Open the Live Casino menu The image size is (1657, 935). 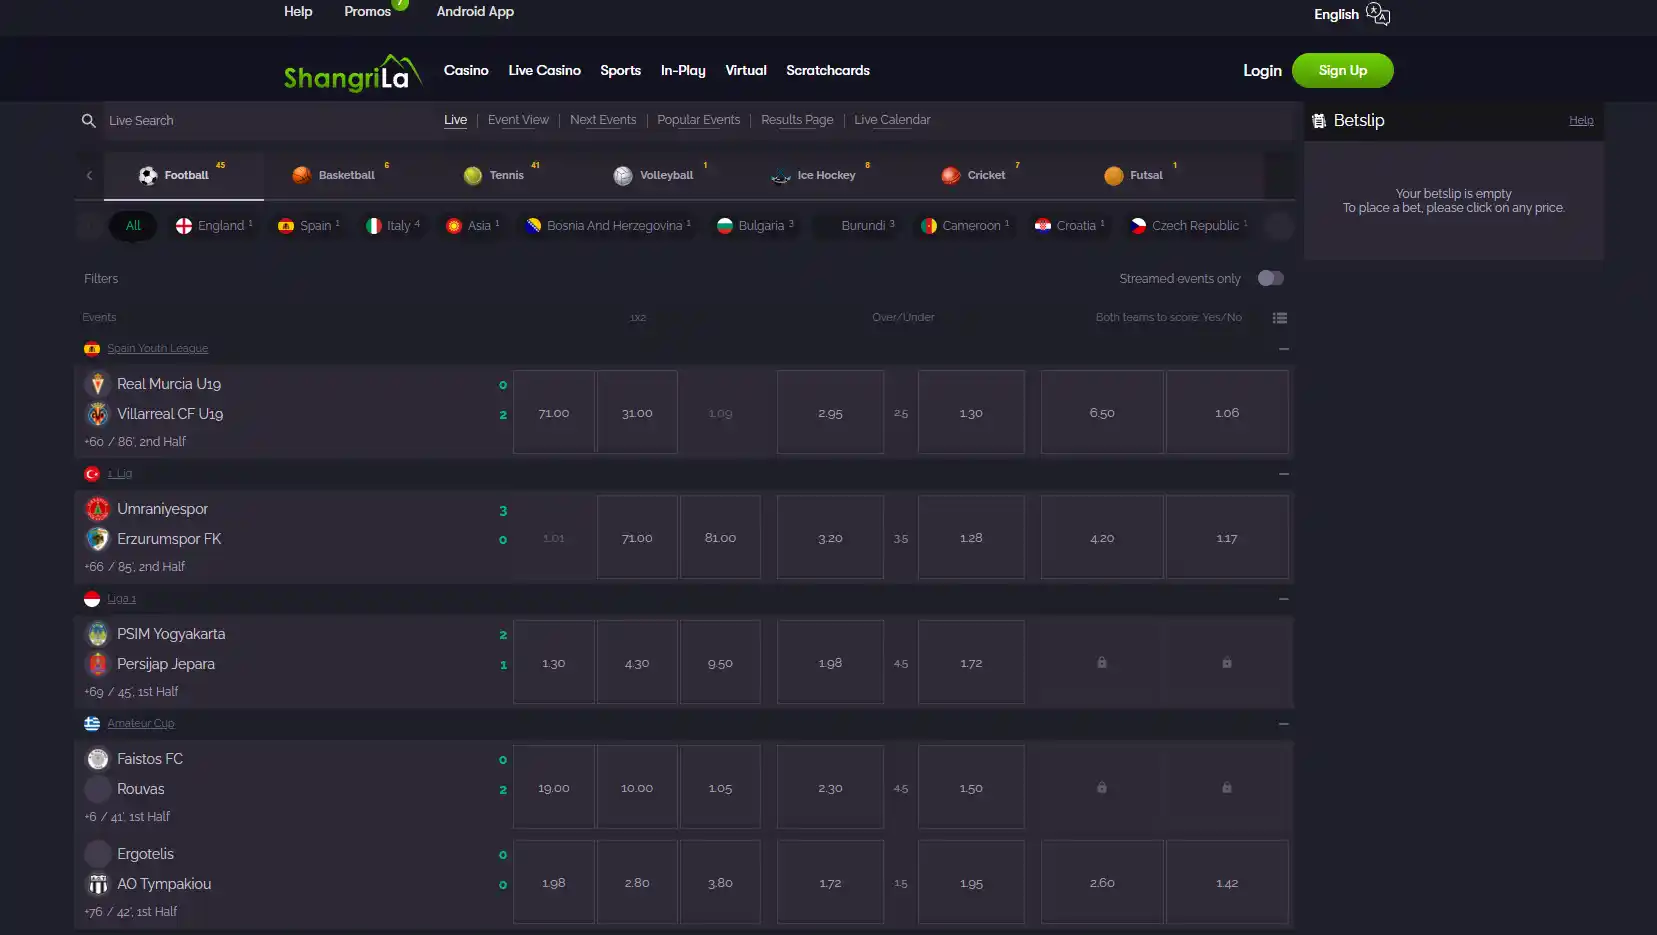(544, 70)
